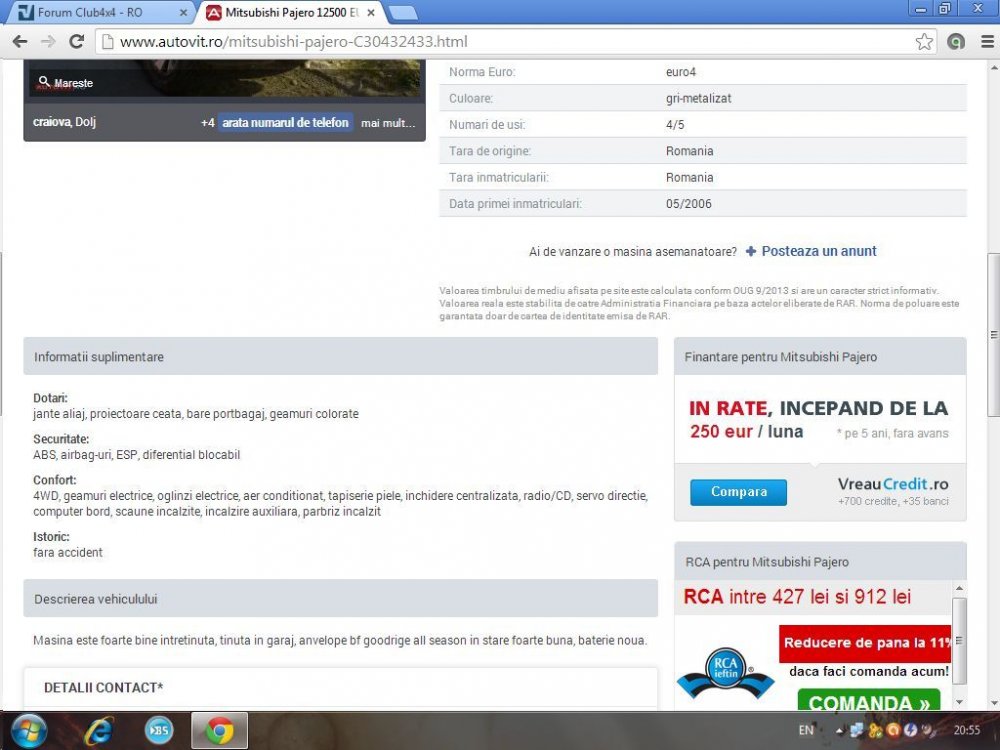The width and height of the screenshot is (1000, 750).
Task: Click the Reducere de pana la 11% banner
Action: click(865, 643)
